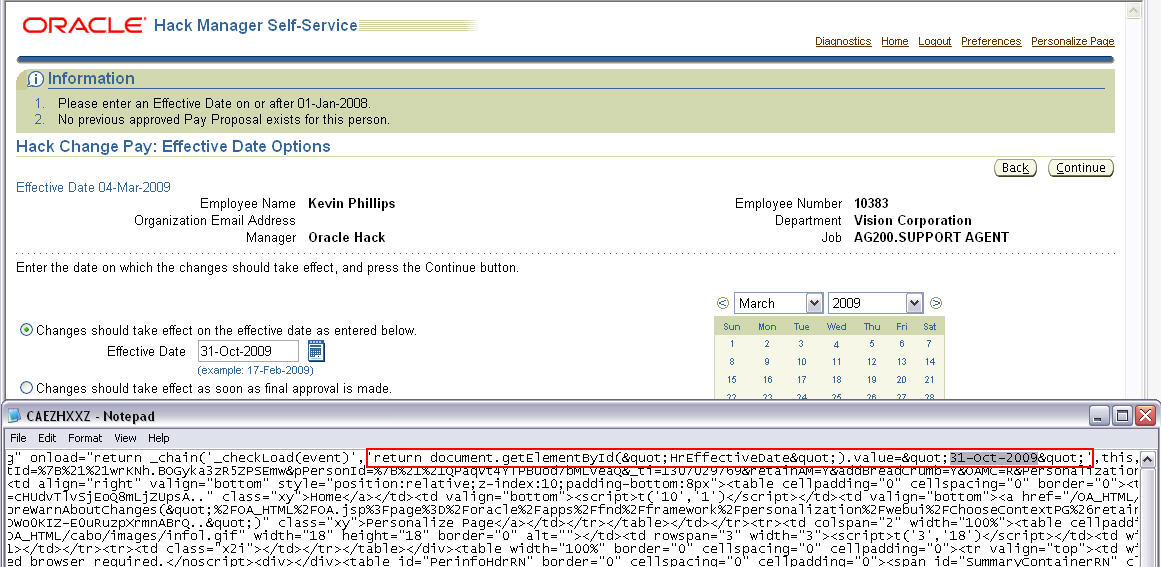Click department Vision Corporation text
Viewport: 1161px width, 567px height.
[x=912, y=221]
